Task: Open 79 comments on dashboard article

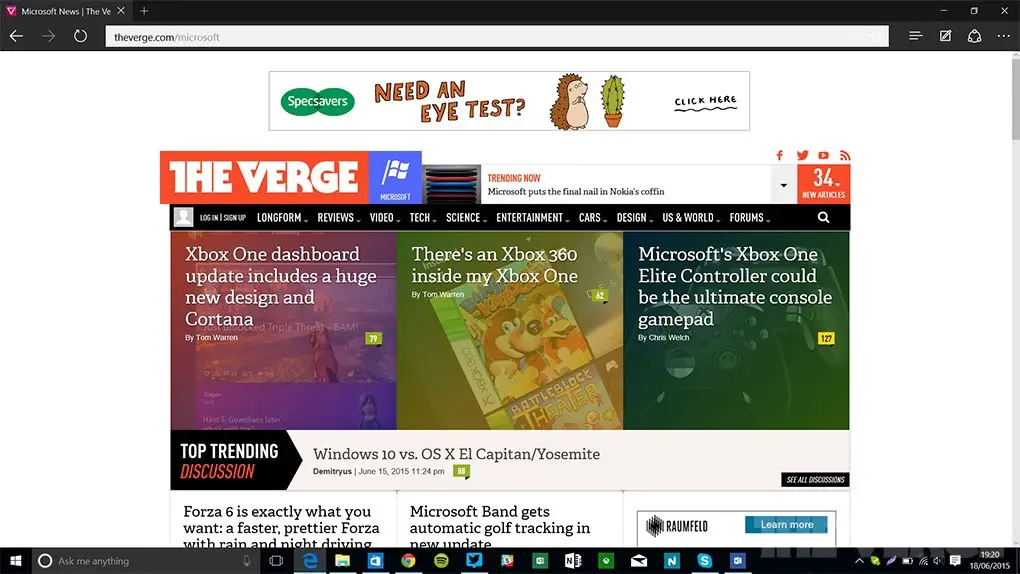Action: pos(373,338)
